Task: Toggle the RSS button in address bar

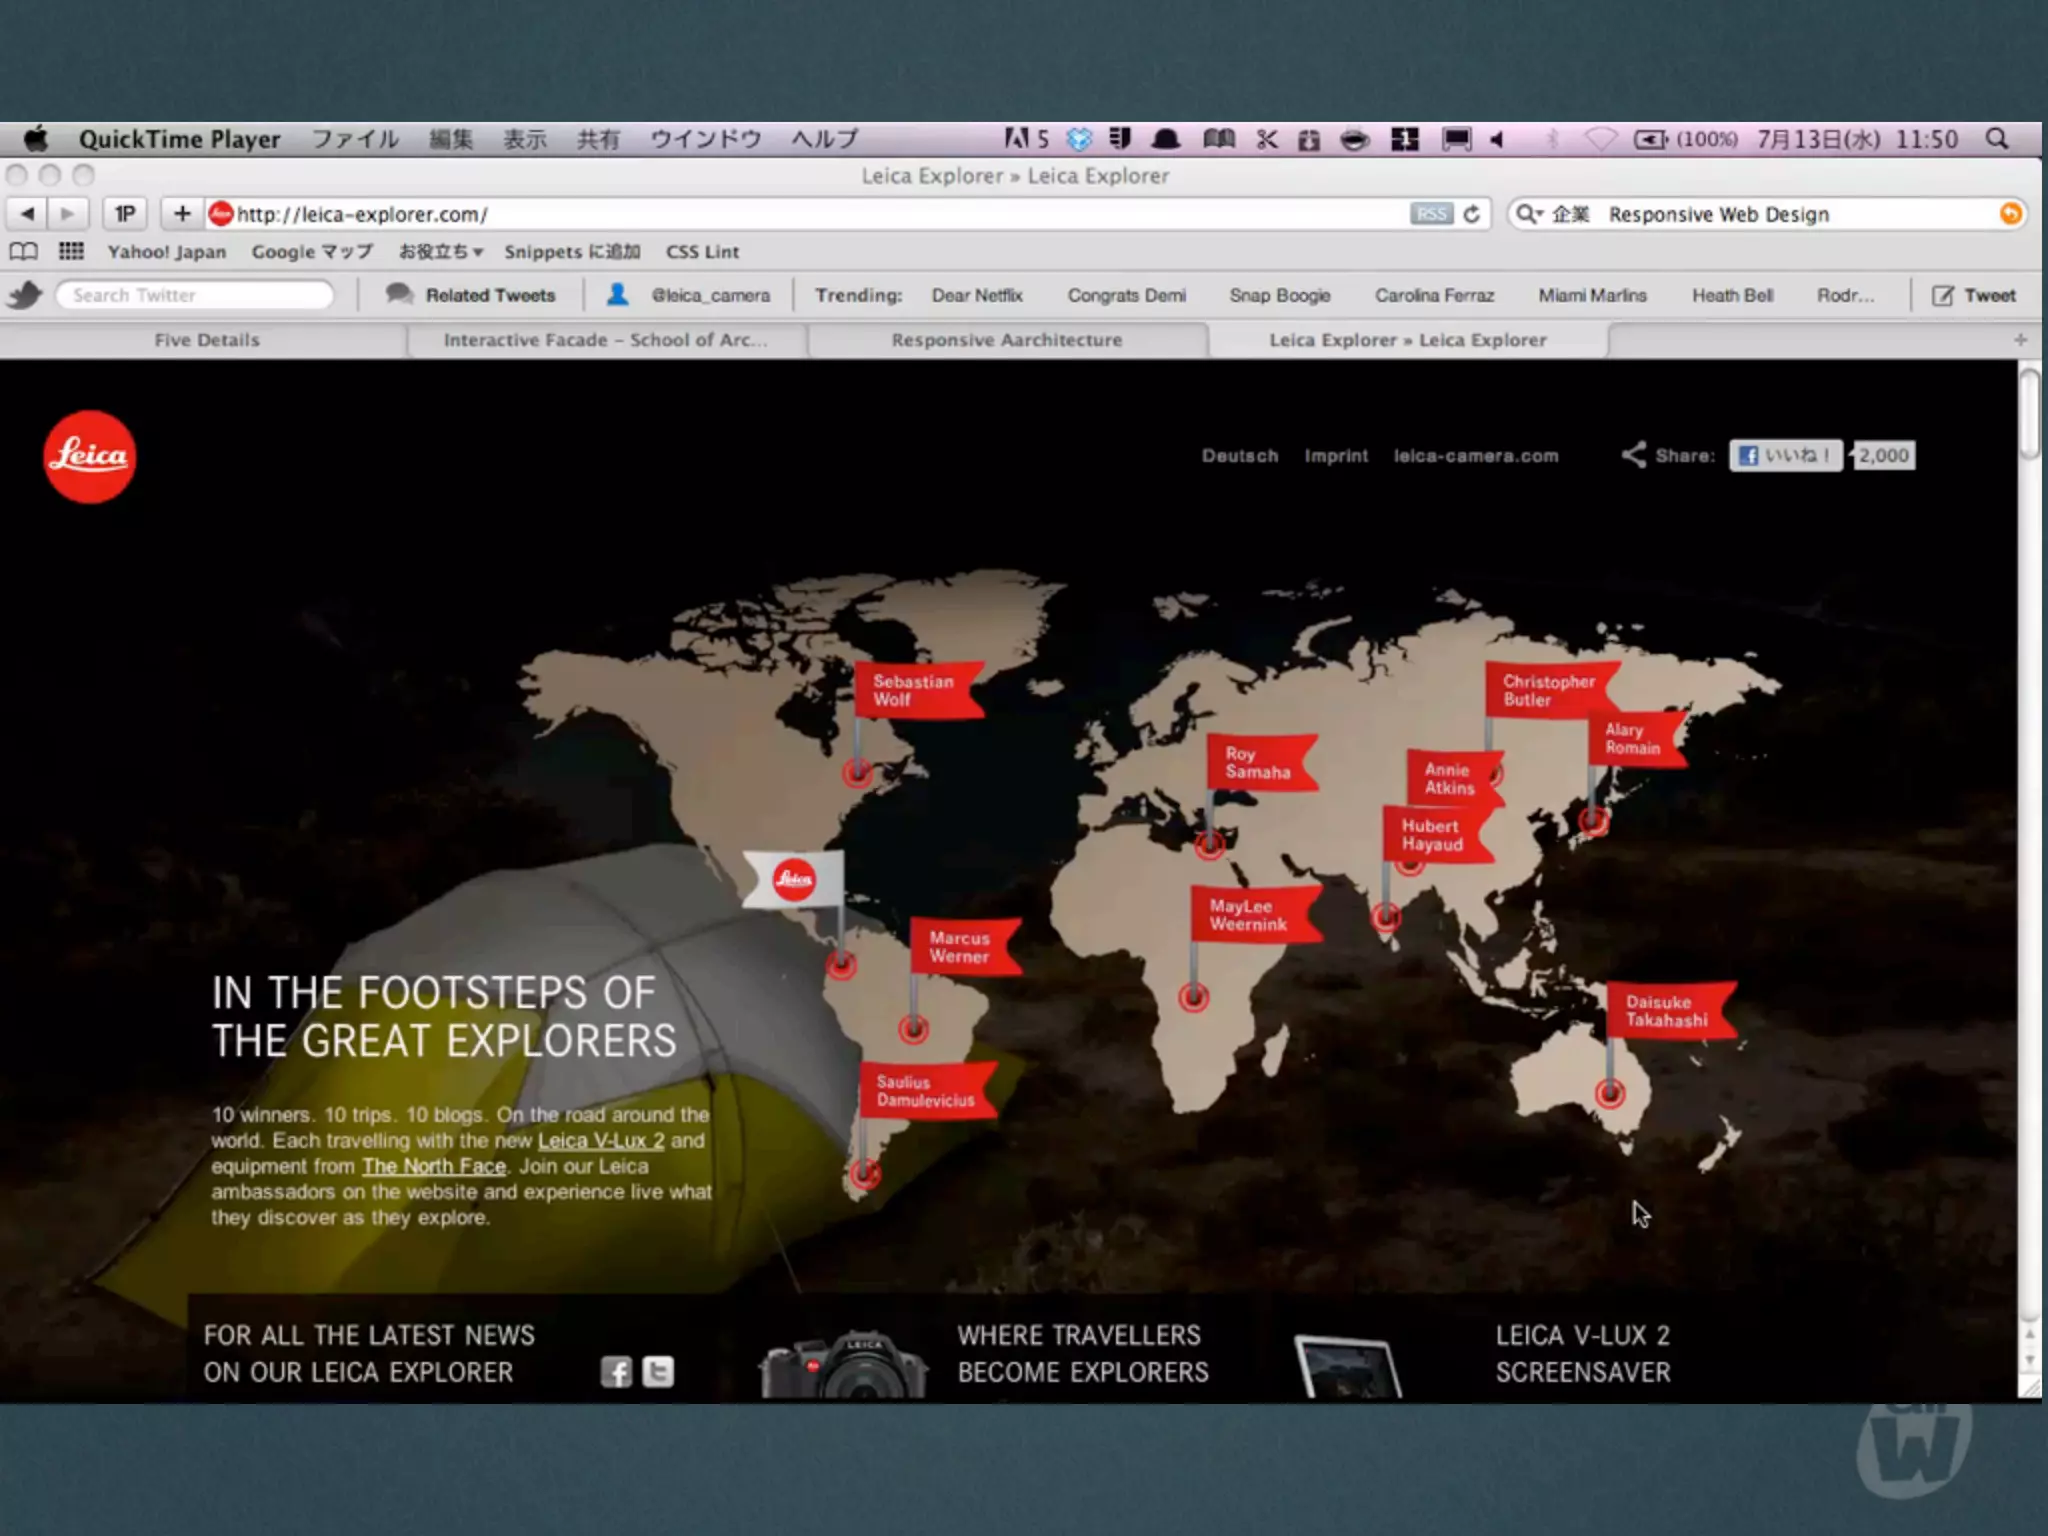Action: 1431,214
